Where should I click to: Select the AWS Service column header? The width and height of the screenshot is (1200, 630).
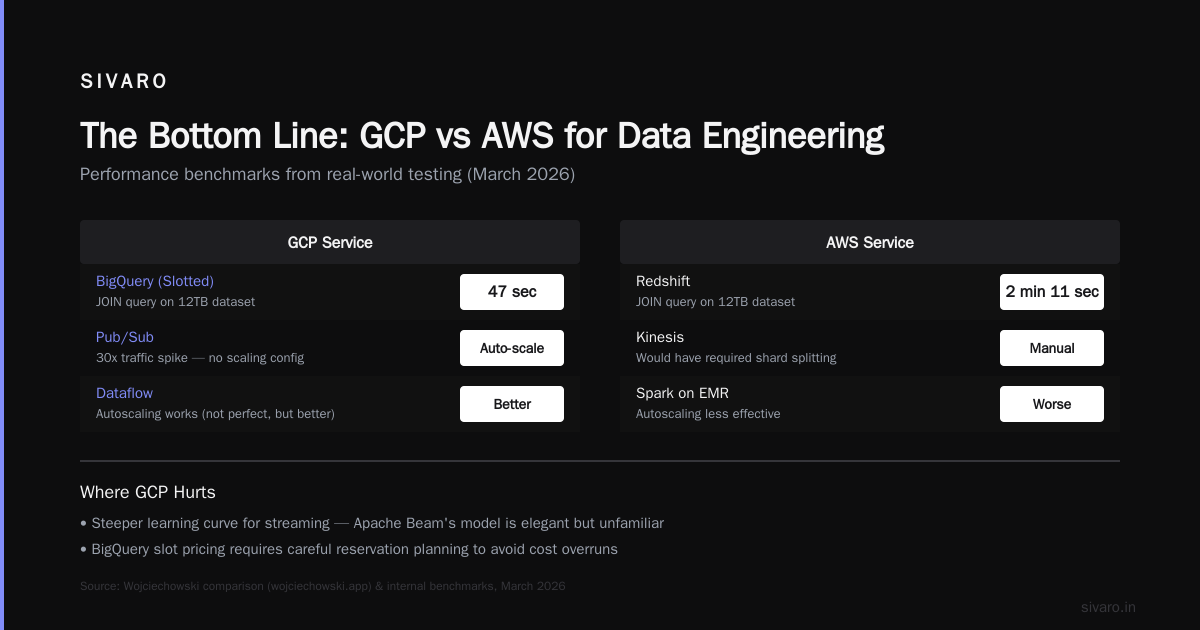[x=870, y=242]
